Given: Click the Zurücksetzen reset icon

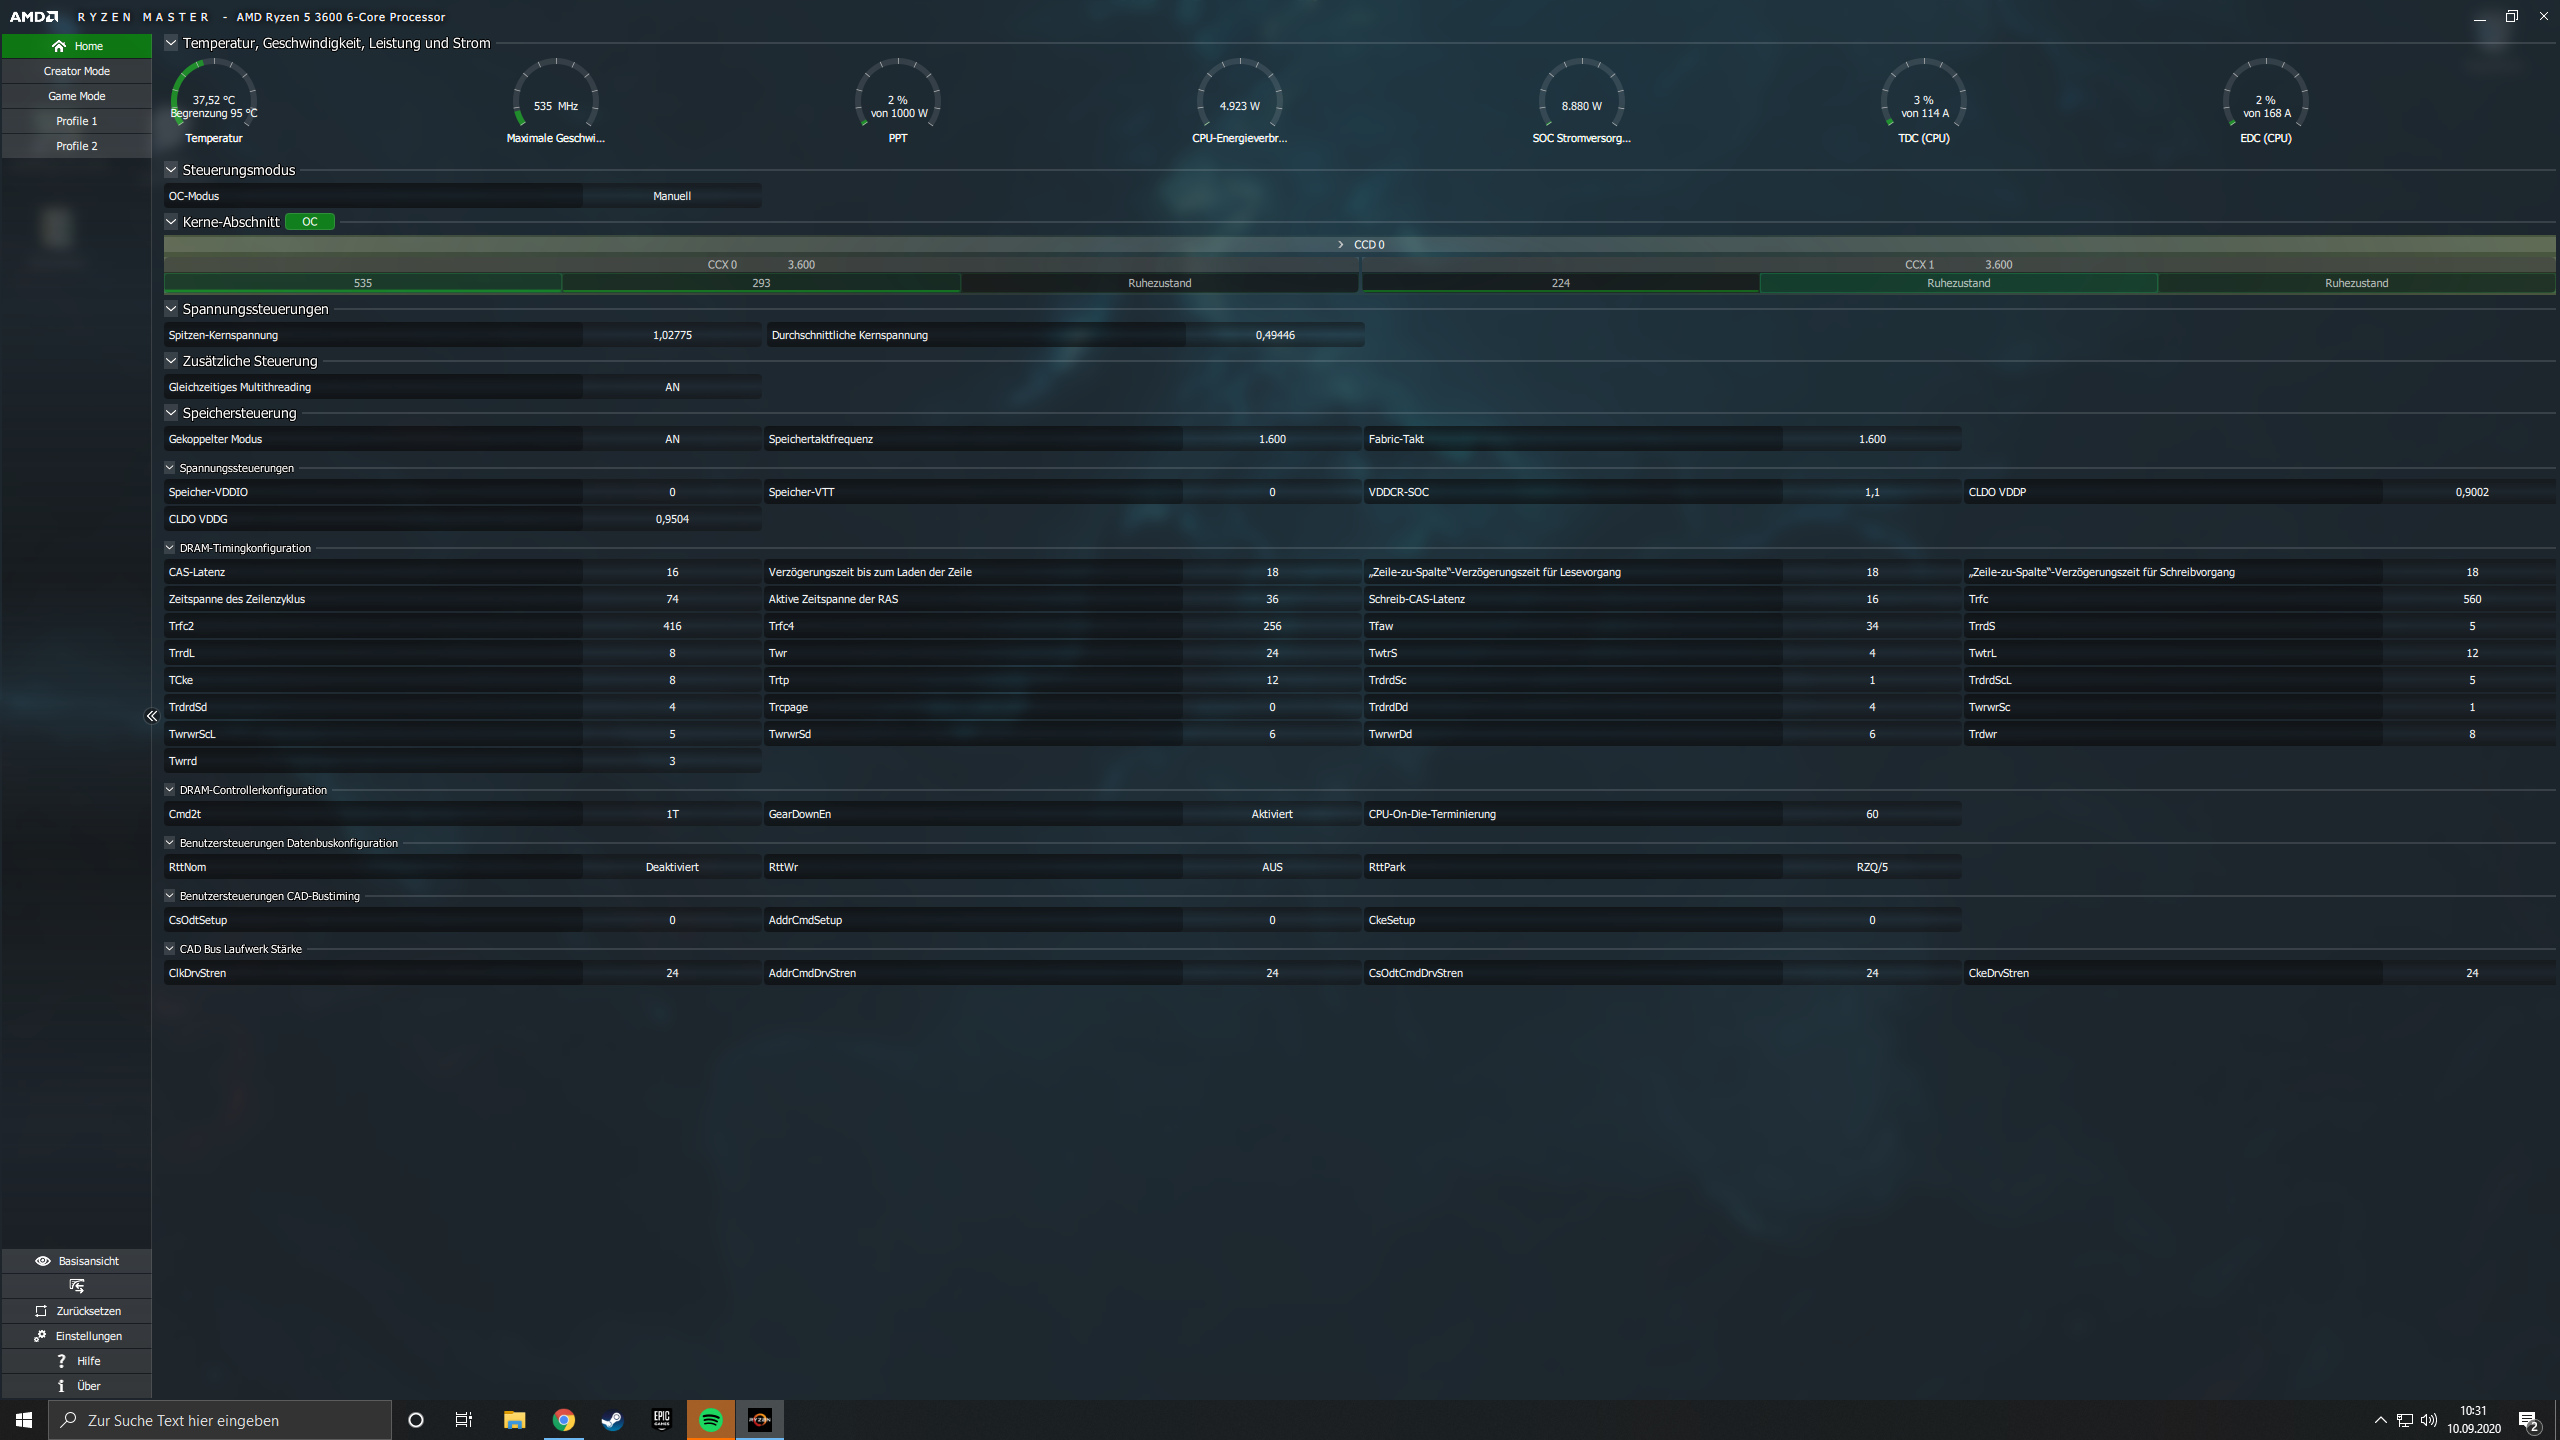Looking at the screenshot, I should tap(41, 1311).
